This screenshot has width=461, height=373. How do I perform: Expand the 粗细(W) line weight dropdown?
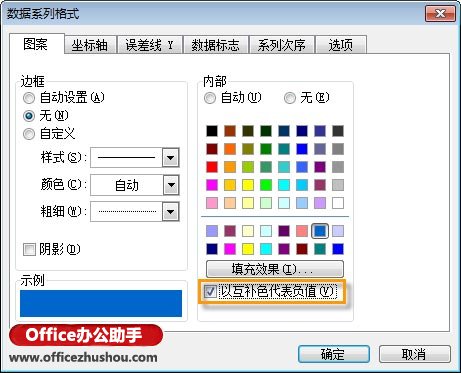pyautogui.click(x=171, y=212)
